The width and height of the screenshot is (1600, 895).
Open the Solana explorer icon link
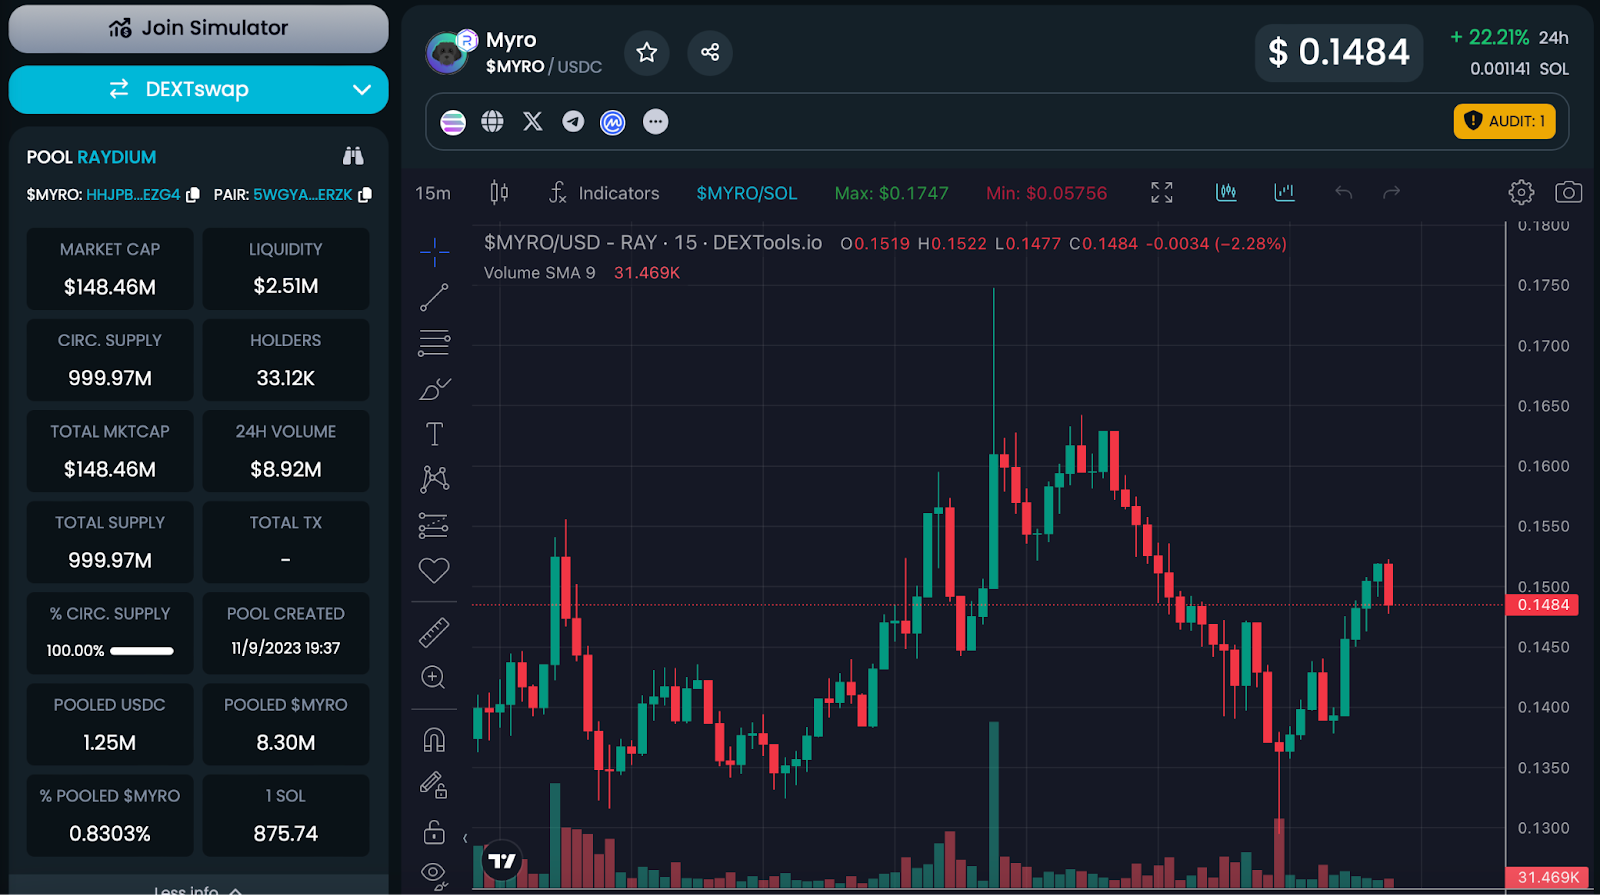coord(453,122)
